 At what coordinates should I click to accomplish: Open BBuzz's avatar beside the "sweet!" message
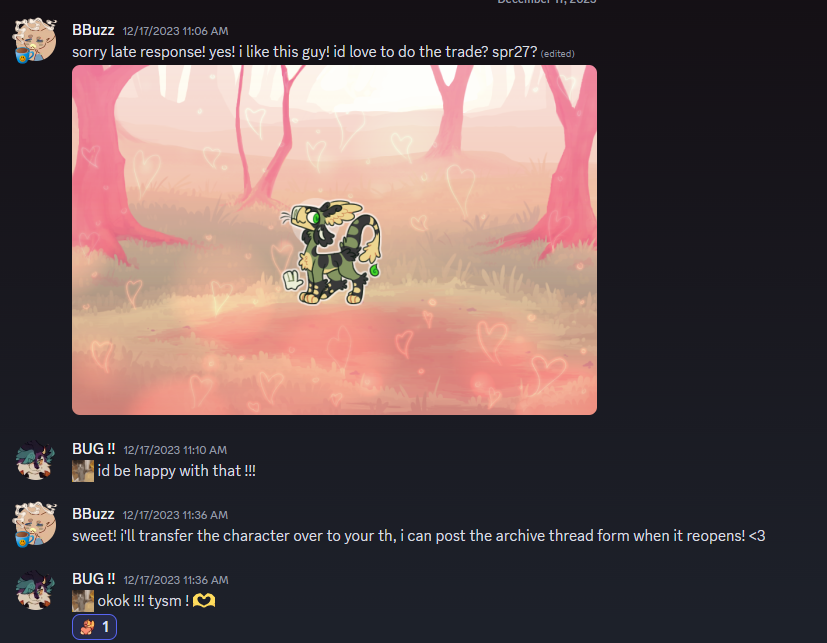35,524
